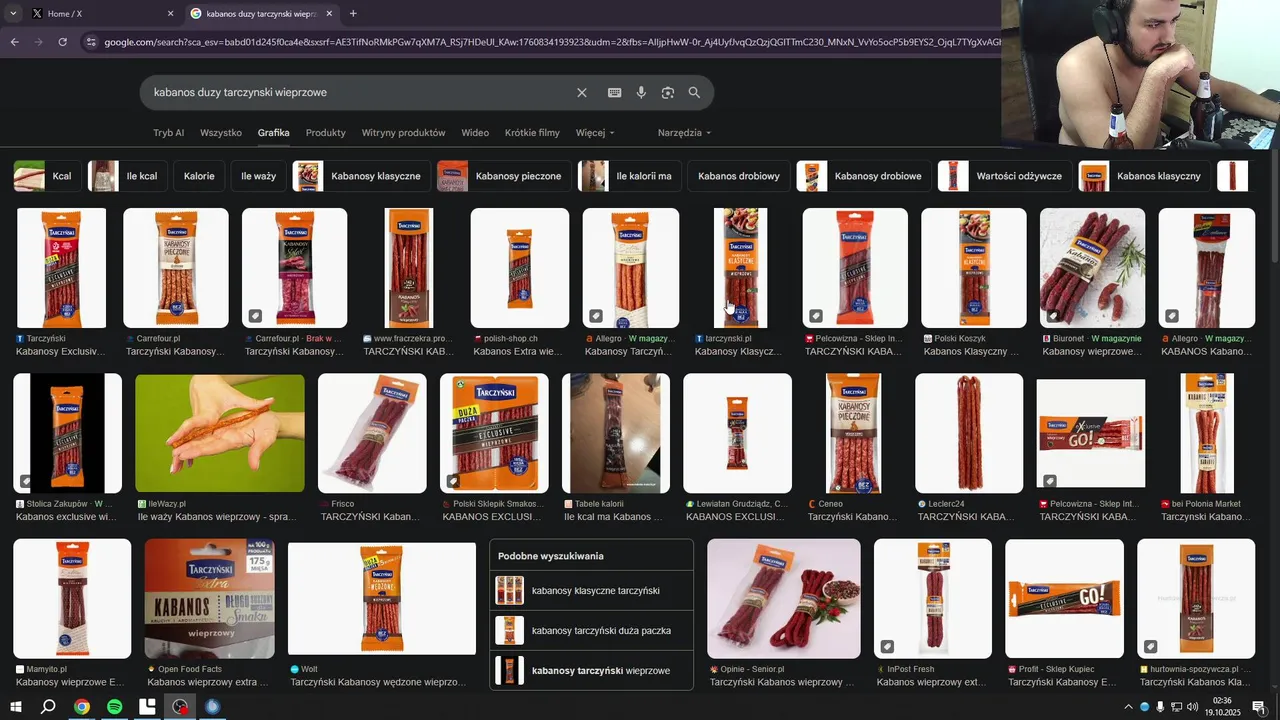The width and height of the screenshot is (1280, 720).
Task: Select the Kabanos klasyczny chip
Action: pos(1145,176)
